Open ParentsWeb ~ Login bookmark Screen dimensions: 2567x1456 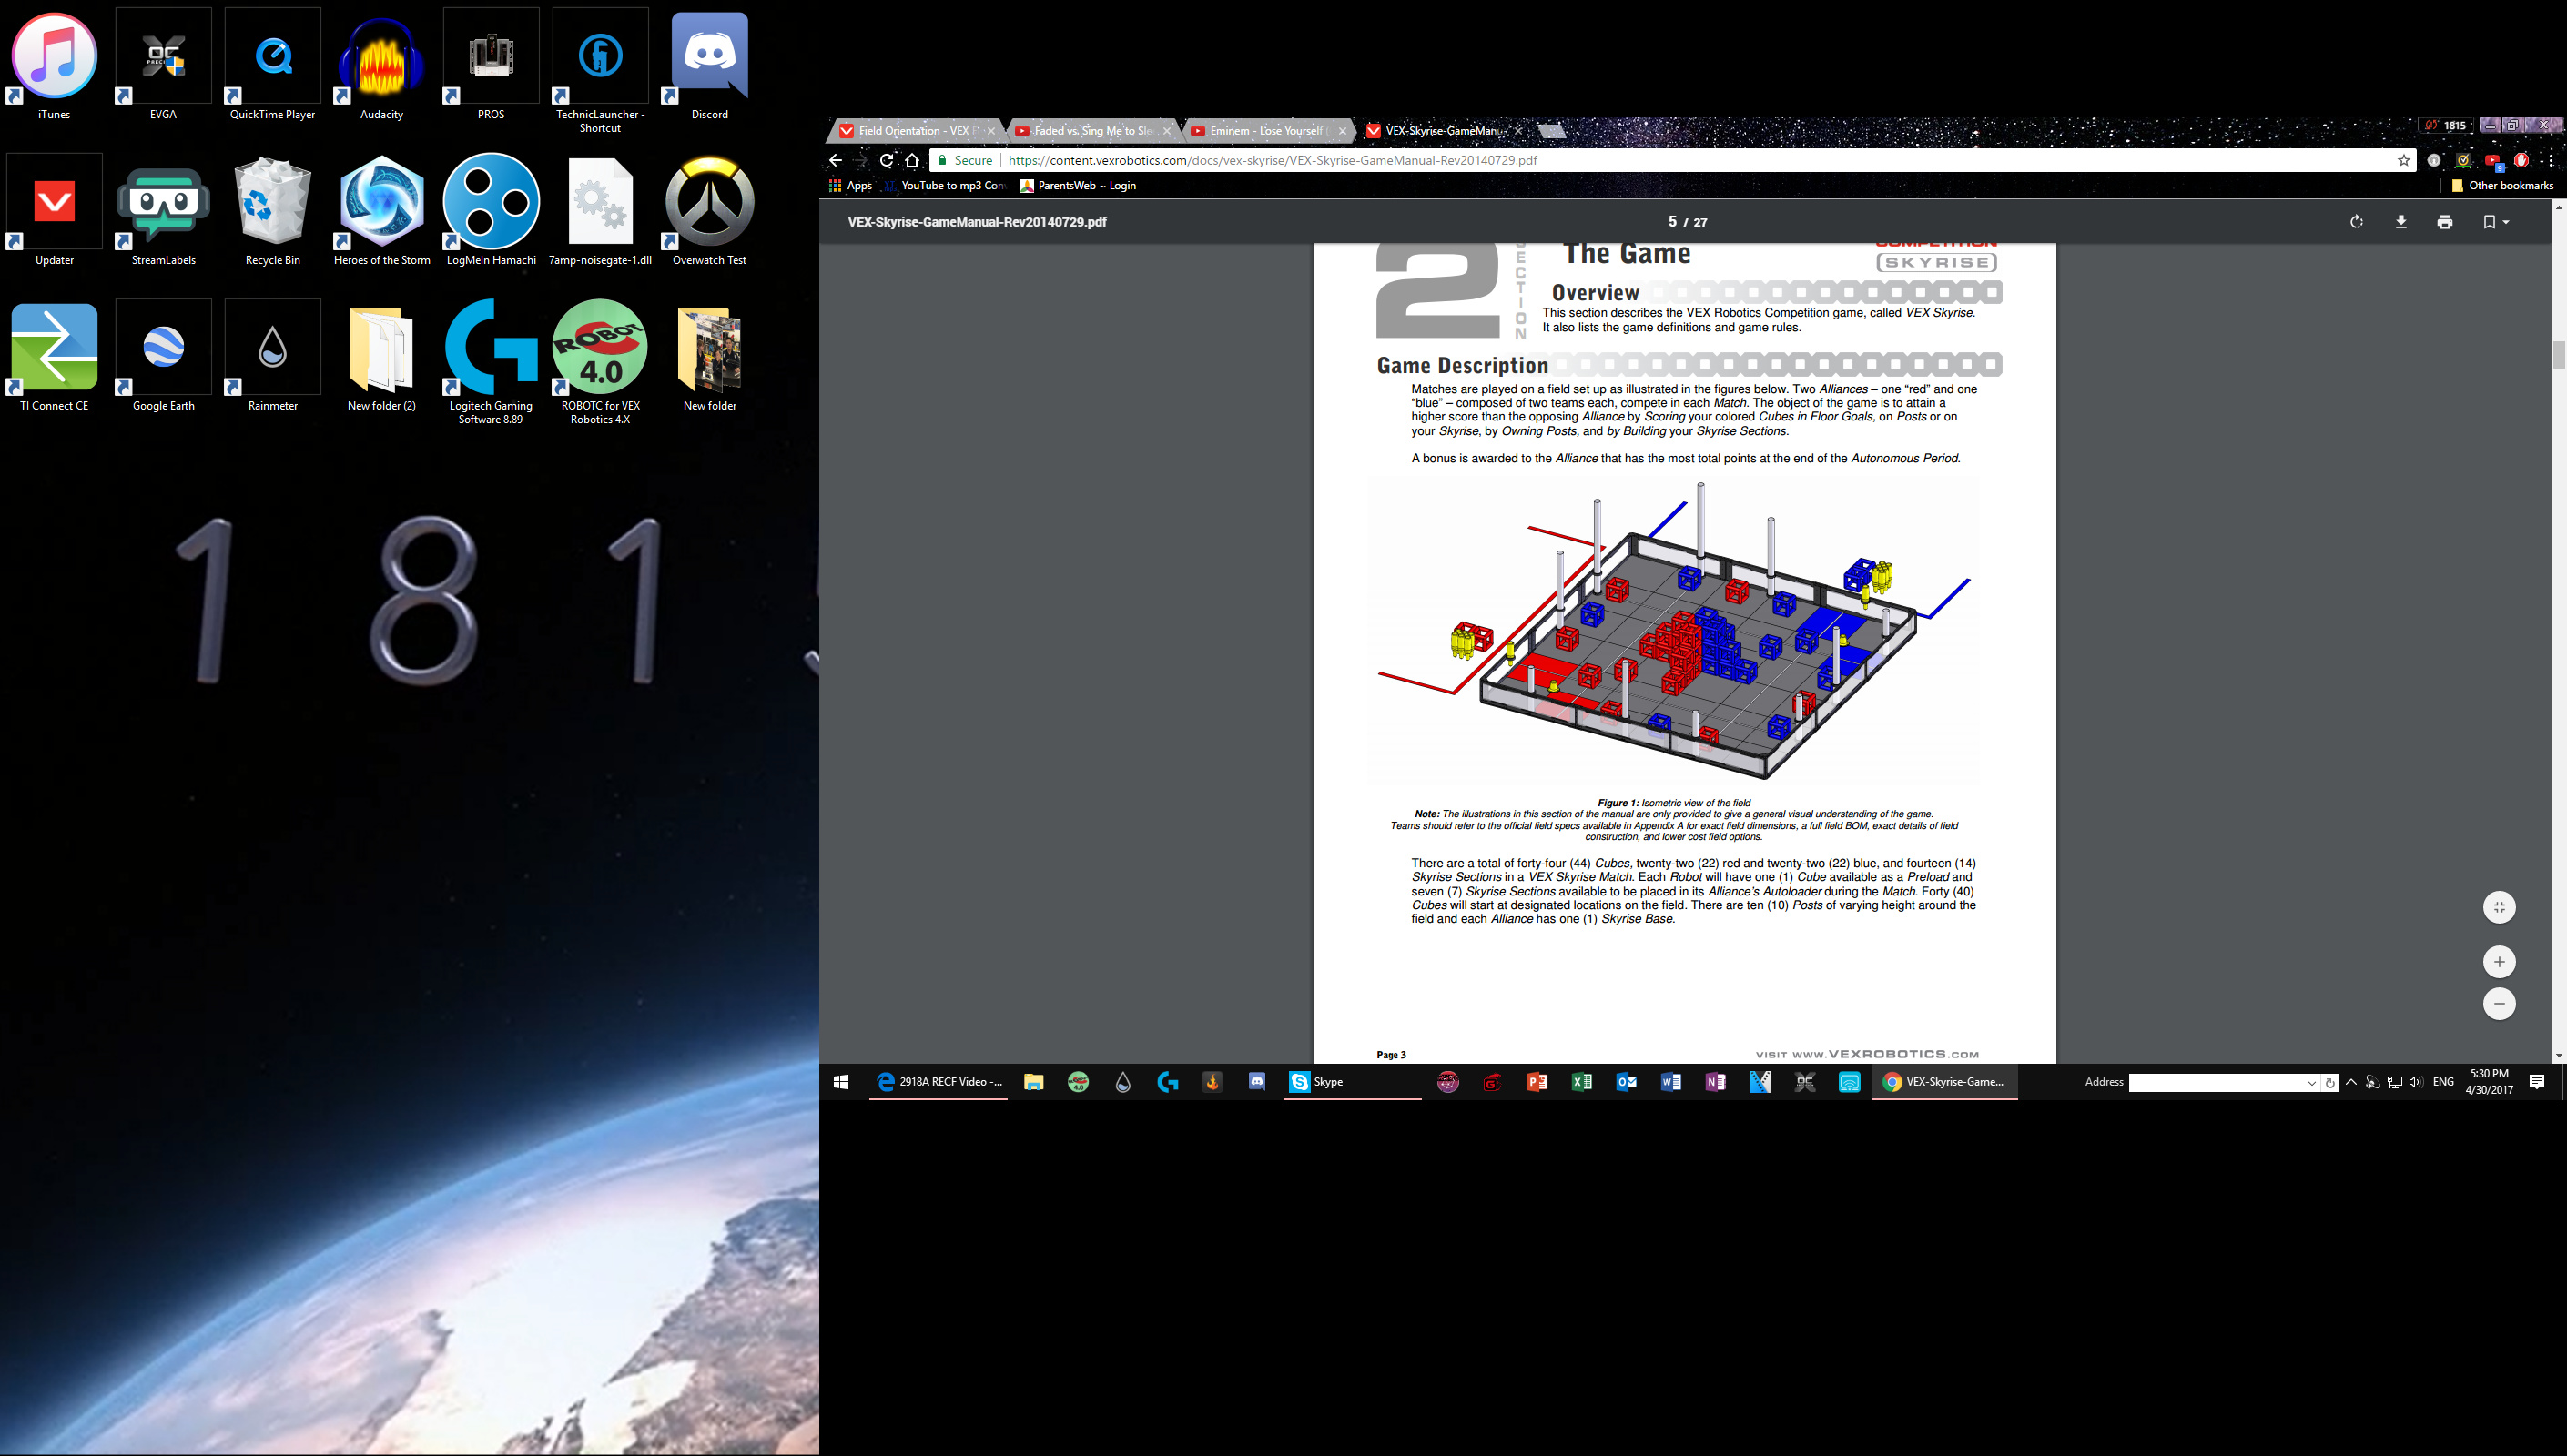coord(1078,186)
